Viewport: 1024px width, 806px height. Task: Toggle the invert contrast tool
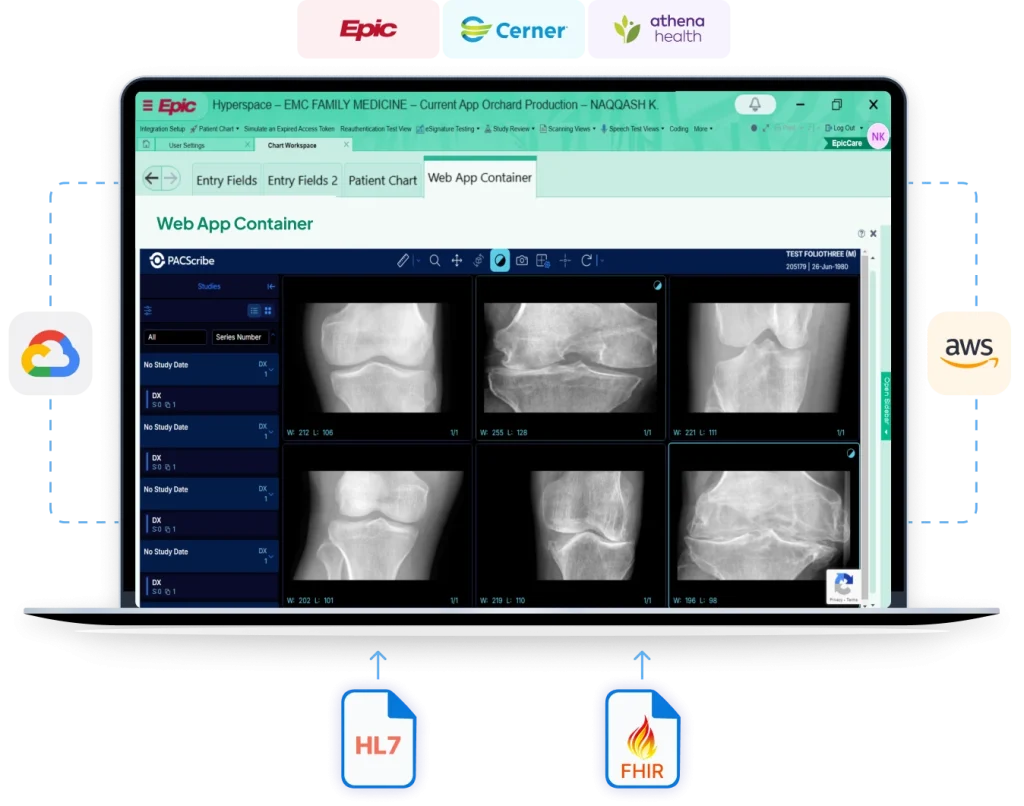click(500, 261)
